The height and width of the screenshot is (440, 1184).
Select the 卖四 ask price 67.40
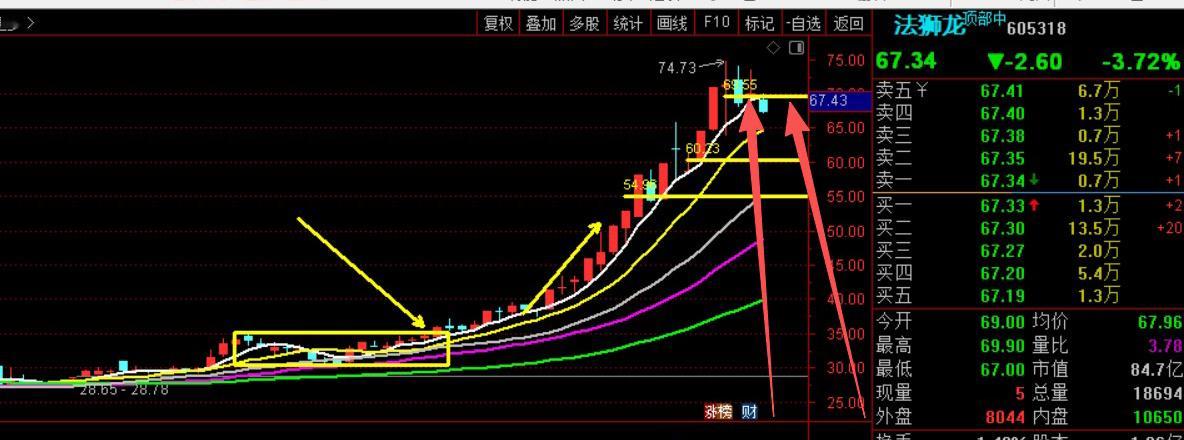click(1002, 114)
